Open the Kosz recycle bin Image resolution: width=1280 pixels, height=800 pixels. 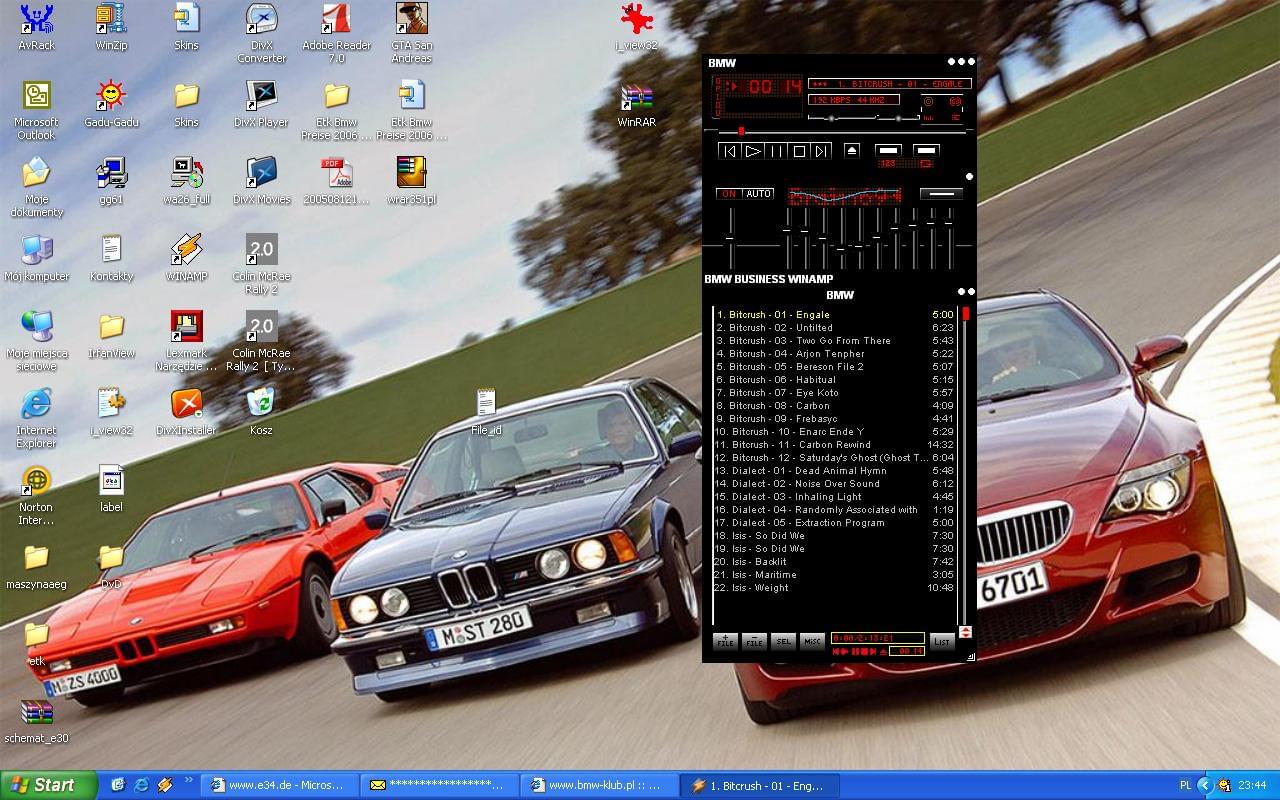click(261, 412)
